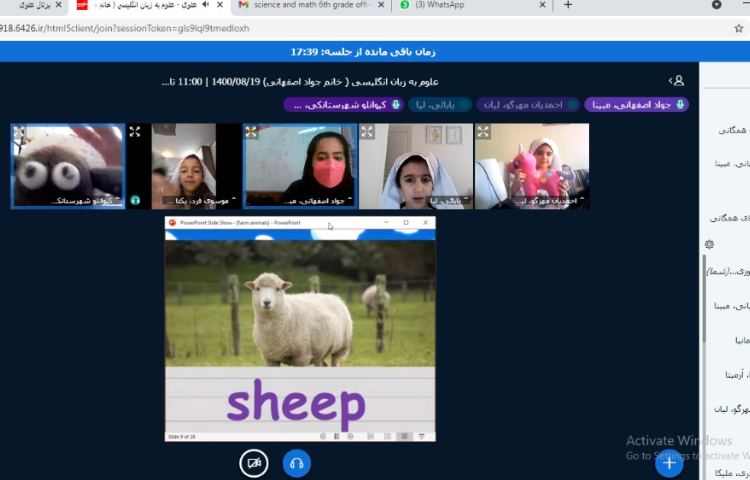Click PowerPoint normal view icon
This screenshot has width=750, height=480.
(371, 436)
